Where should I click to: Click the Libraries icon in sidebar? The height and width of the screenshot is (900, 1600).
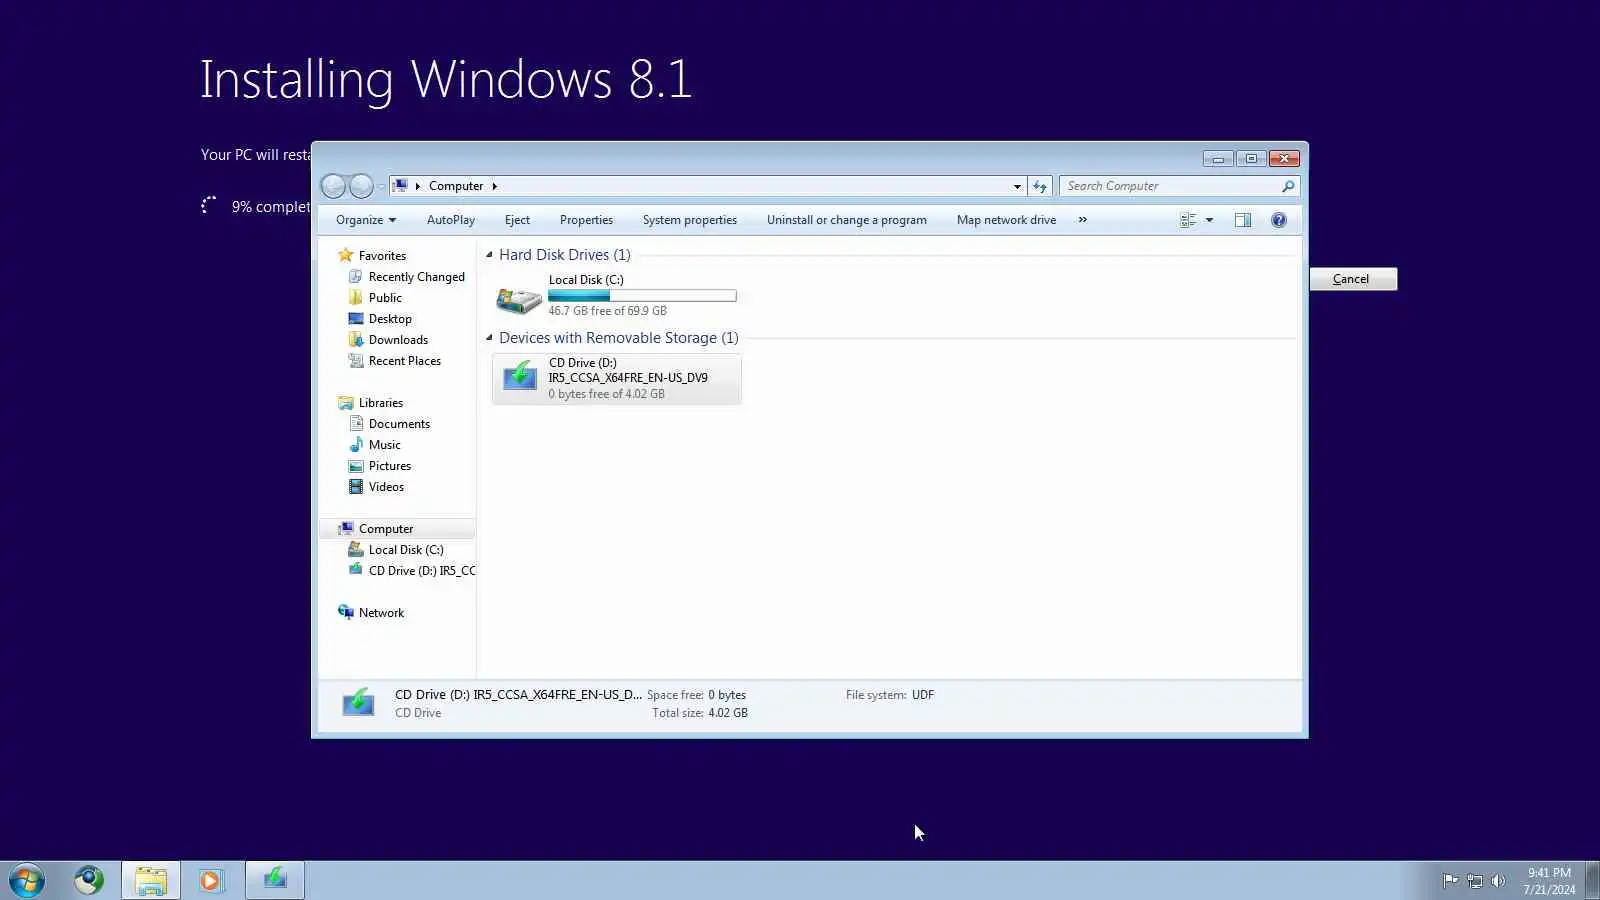tap(346, 403)
